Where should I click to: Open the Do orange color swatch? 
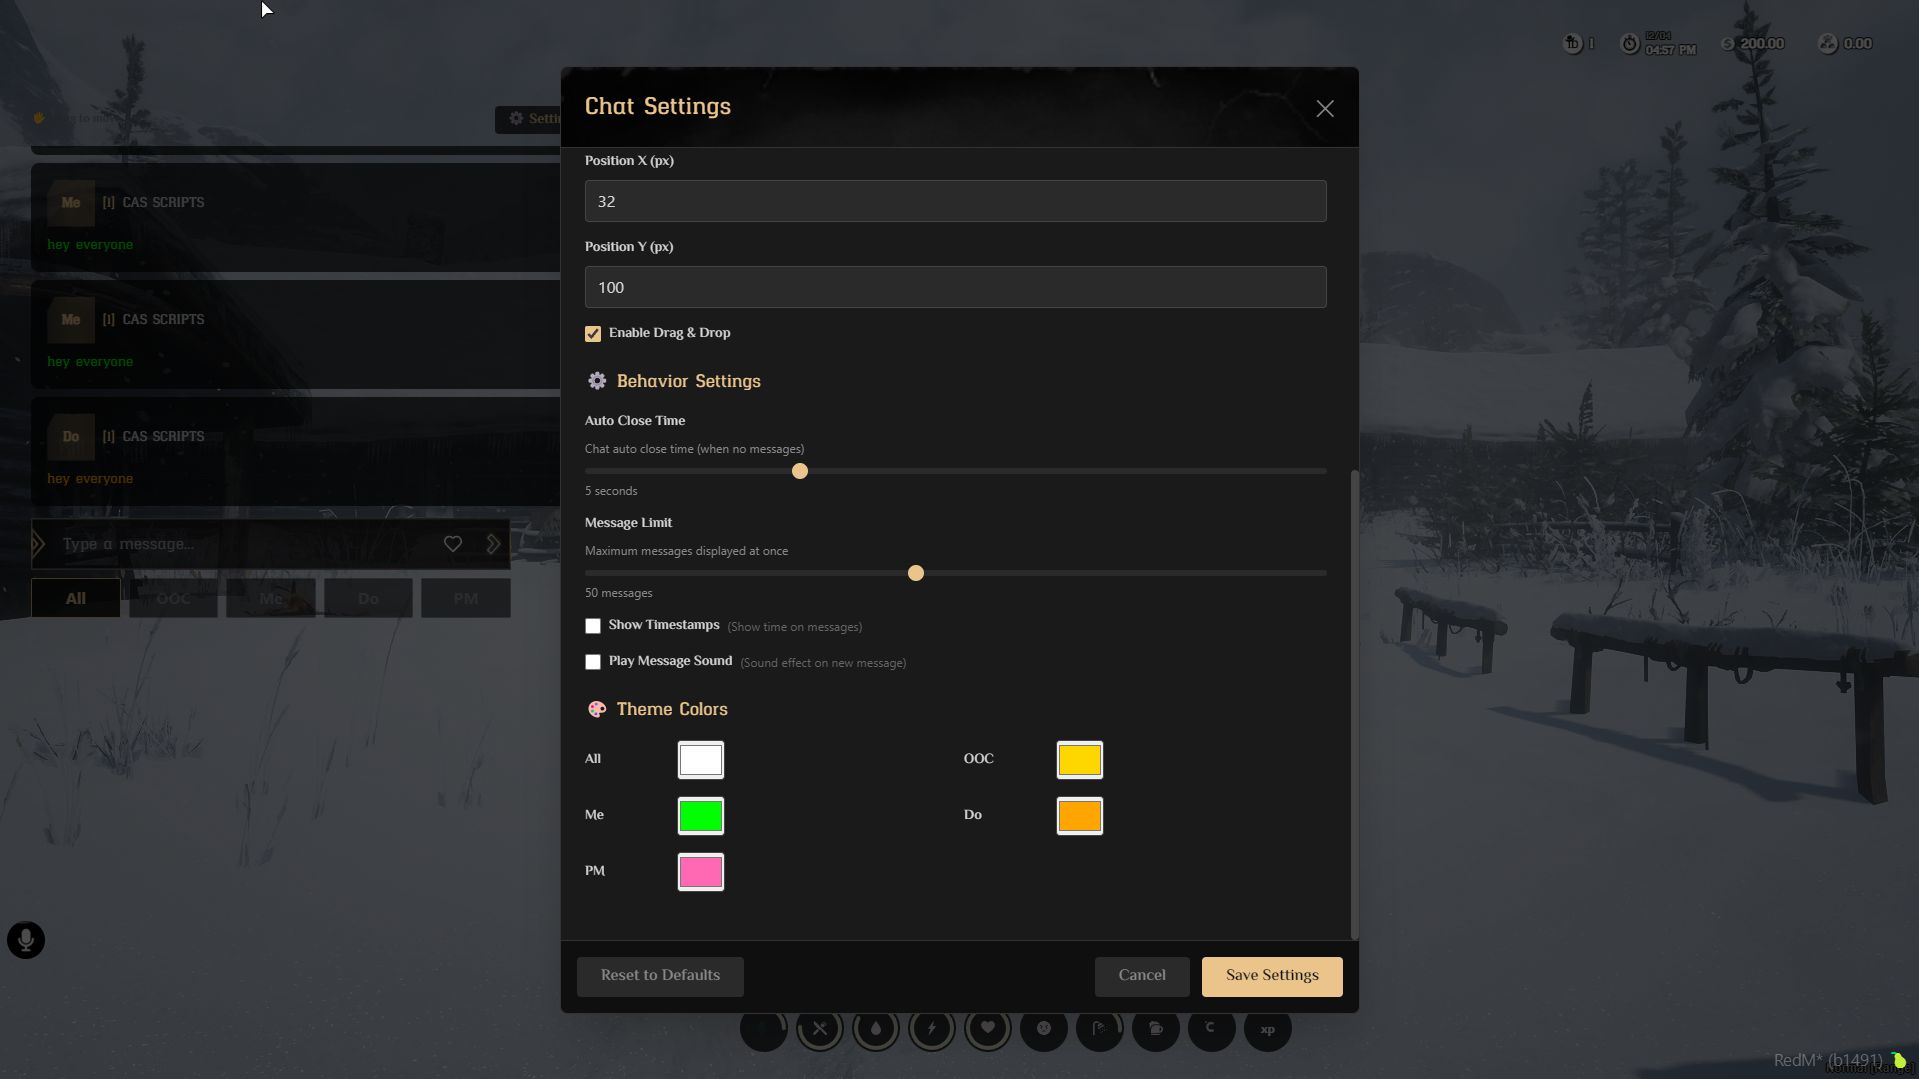[1080, 816]
